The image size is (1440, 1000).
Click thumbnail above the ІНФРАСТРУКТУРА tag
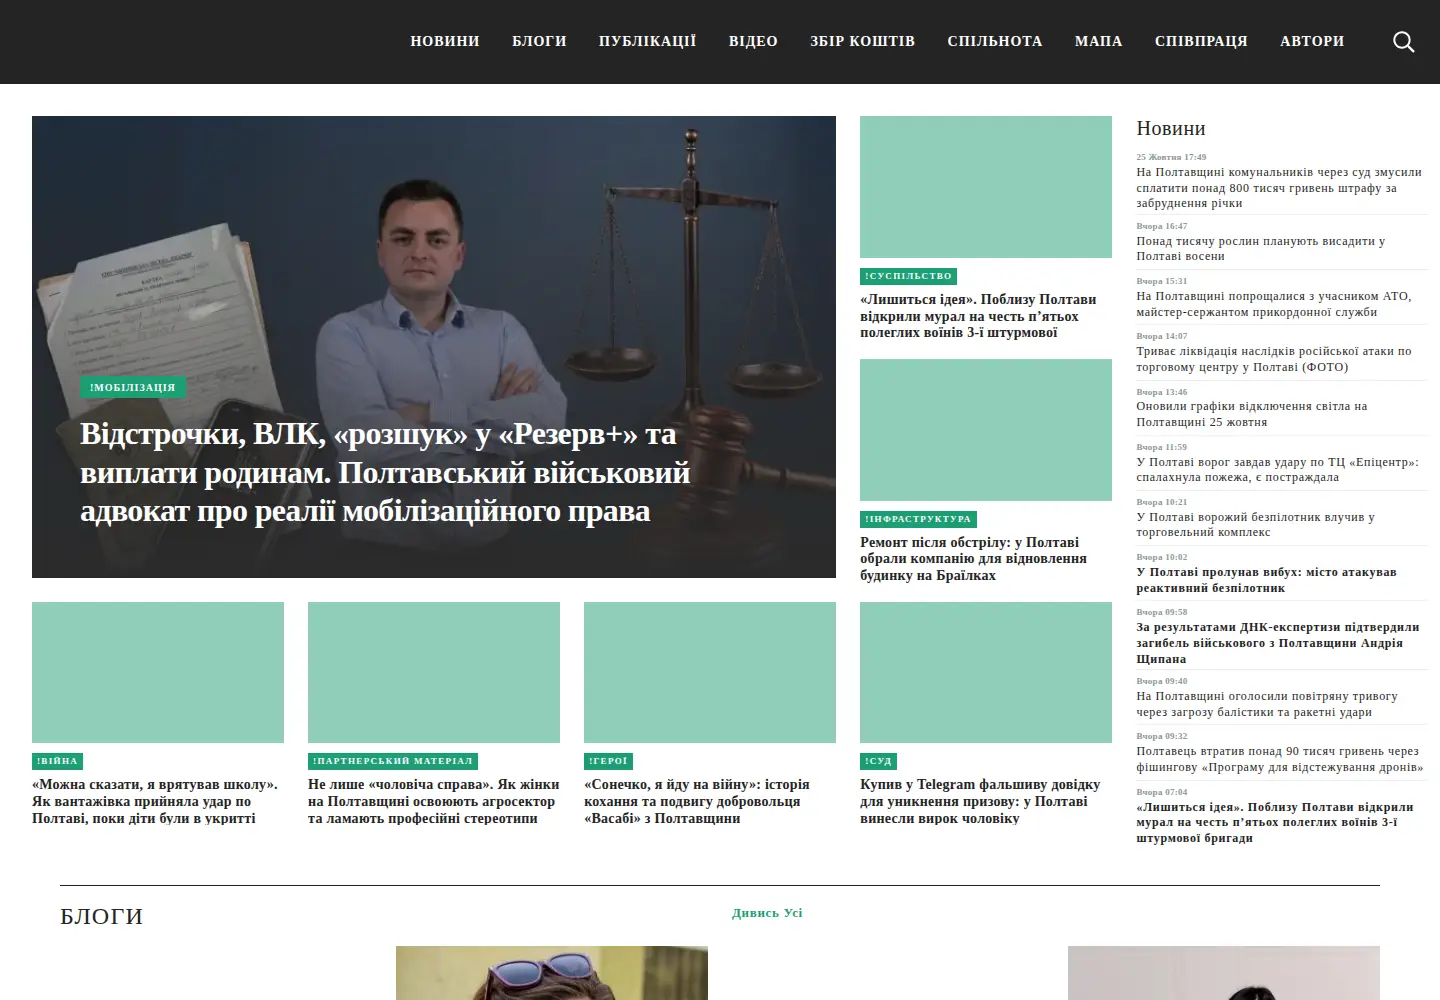pos(986,430)
